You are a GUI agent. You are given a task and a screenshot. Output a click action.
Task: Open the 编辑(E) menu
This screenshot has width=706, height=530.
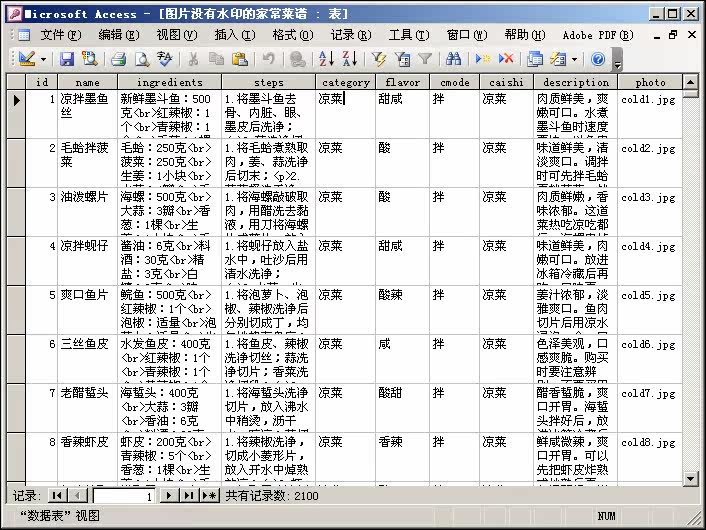click(x=119, y=35)
